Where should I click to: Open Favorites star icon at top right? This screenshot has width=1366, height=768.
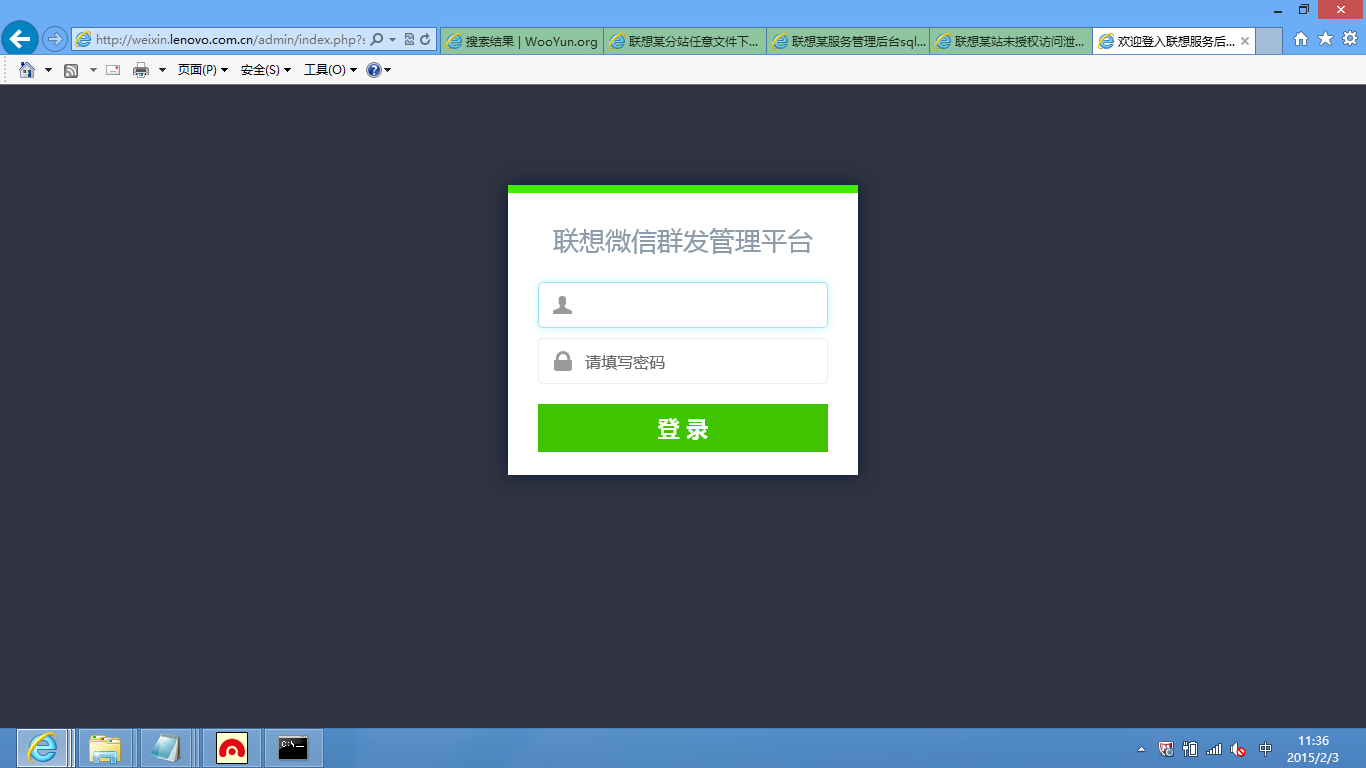[x=1325, y=39]
